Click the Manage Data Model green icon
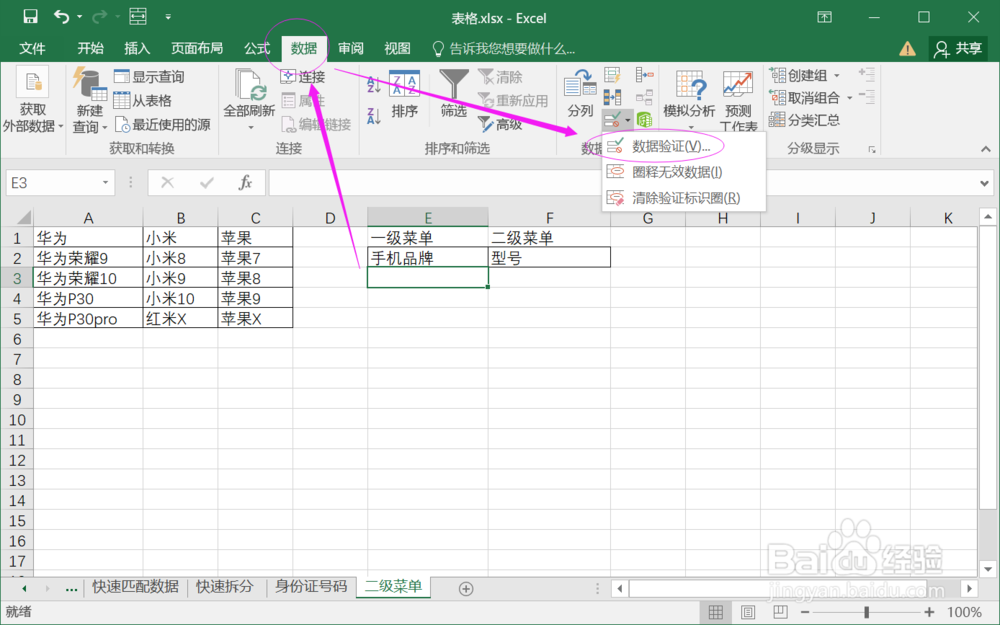This screenshot has width=1000, height=625. pos(645,119)
